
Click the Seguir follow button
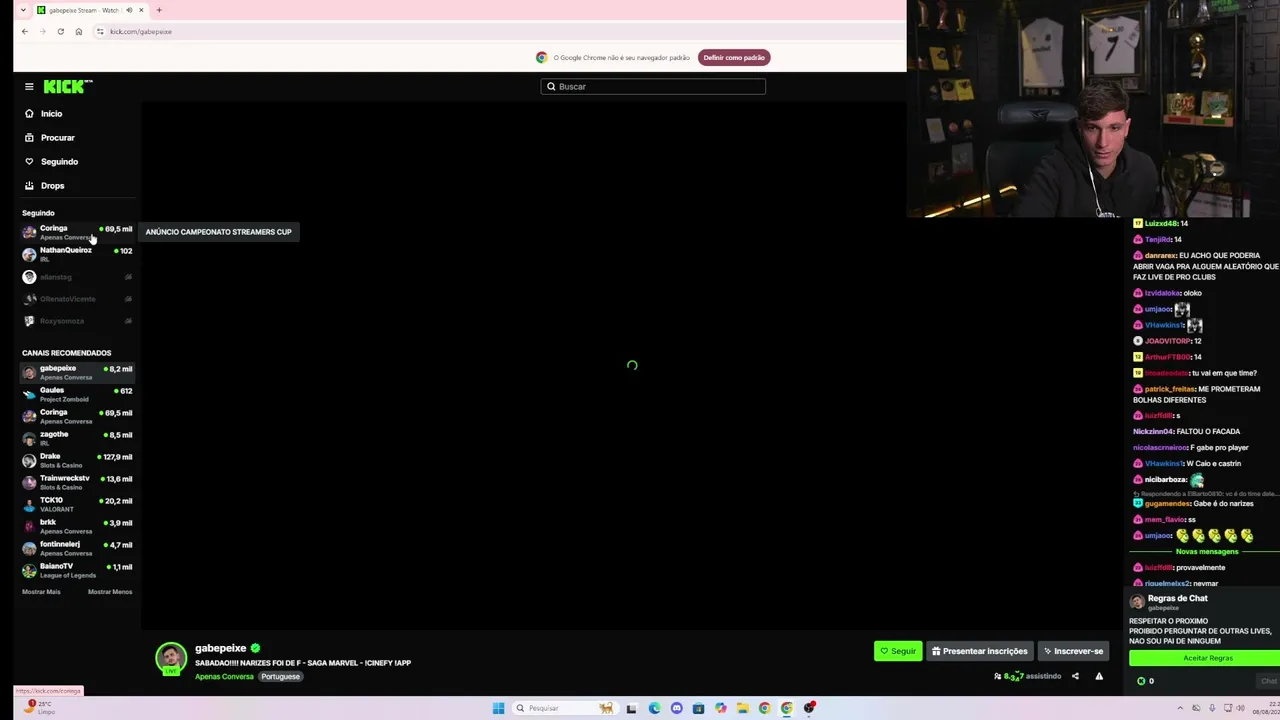pos(898,651)
